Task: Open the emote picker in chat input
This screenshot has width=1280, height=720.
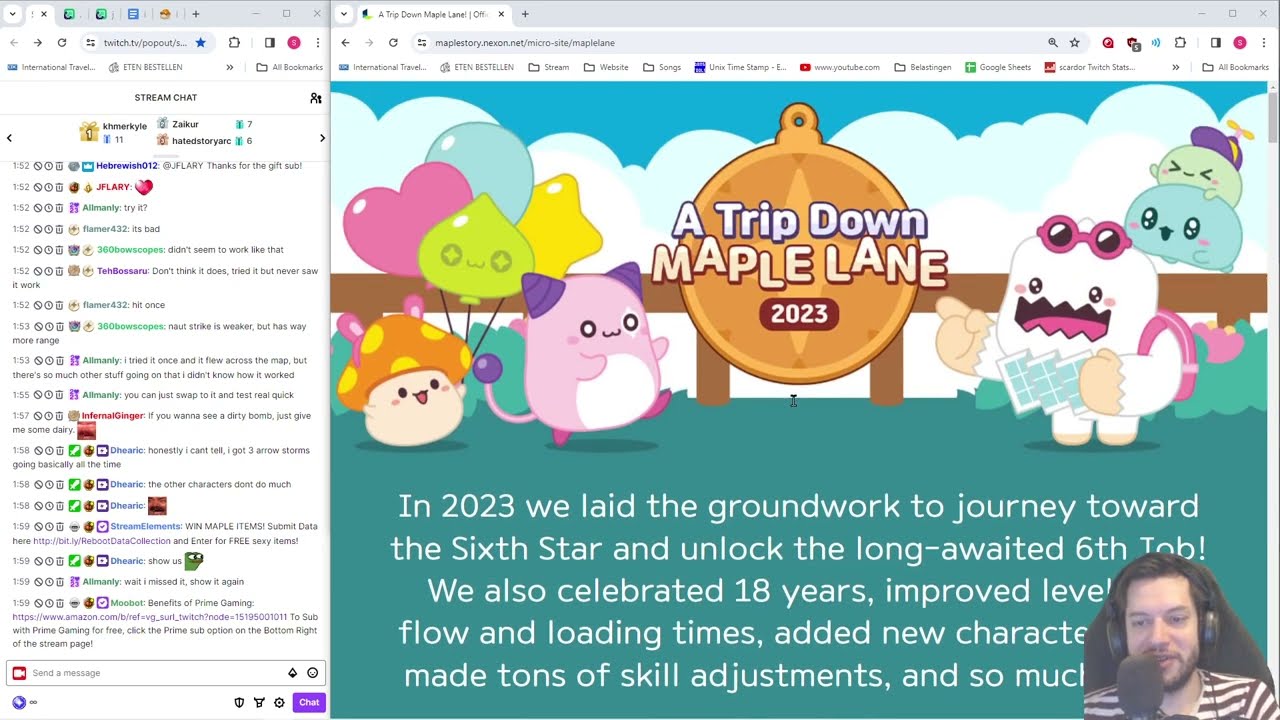Action: (x=313, y=673)
